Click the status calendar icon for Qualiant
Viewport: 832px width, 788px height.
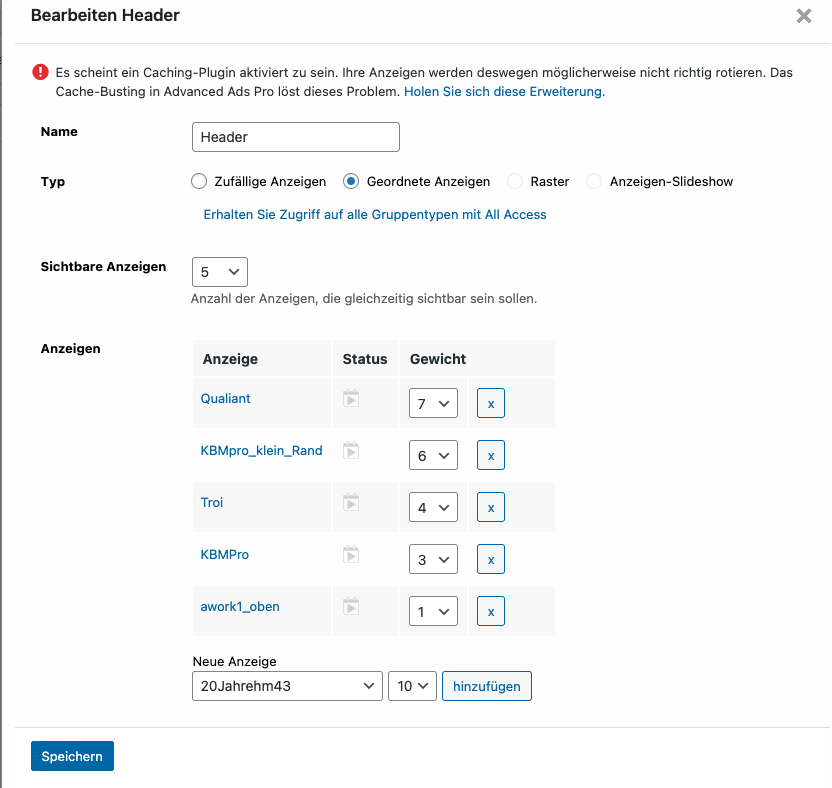(x=351, y=399)
